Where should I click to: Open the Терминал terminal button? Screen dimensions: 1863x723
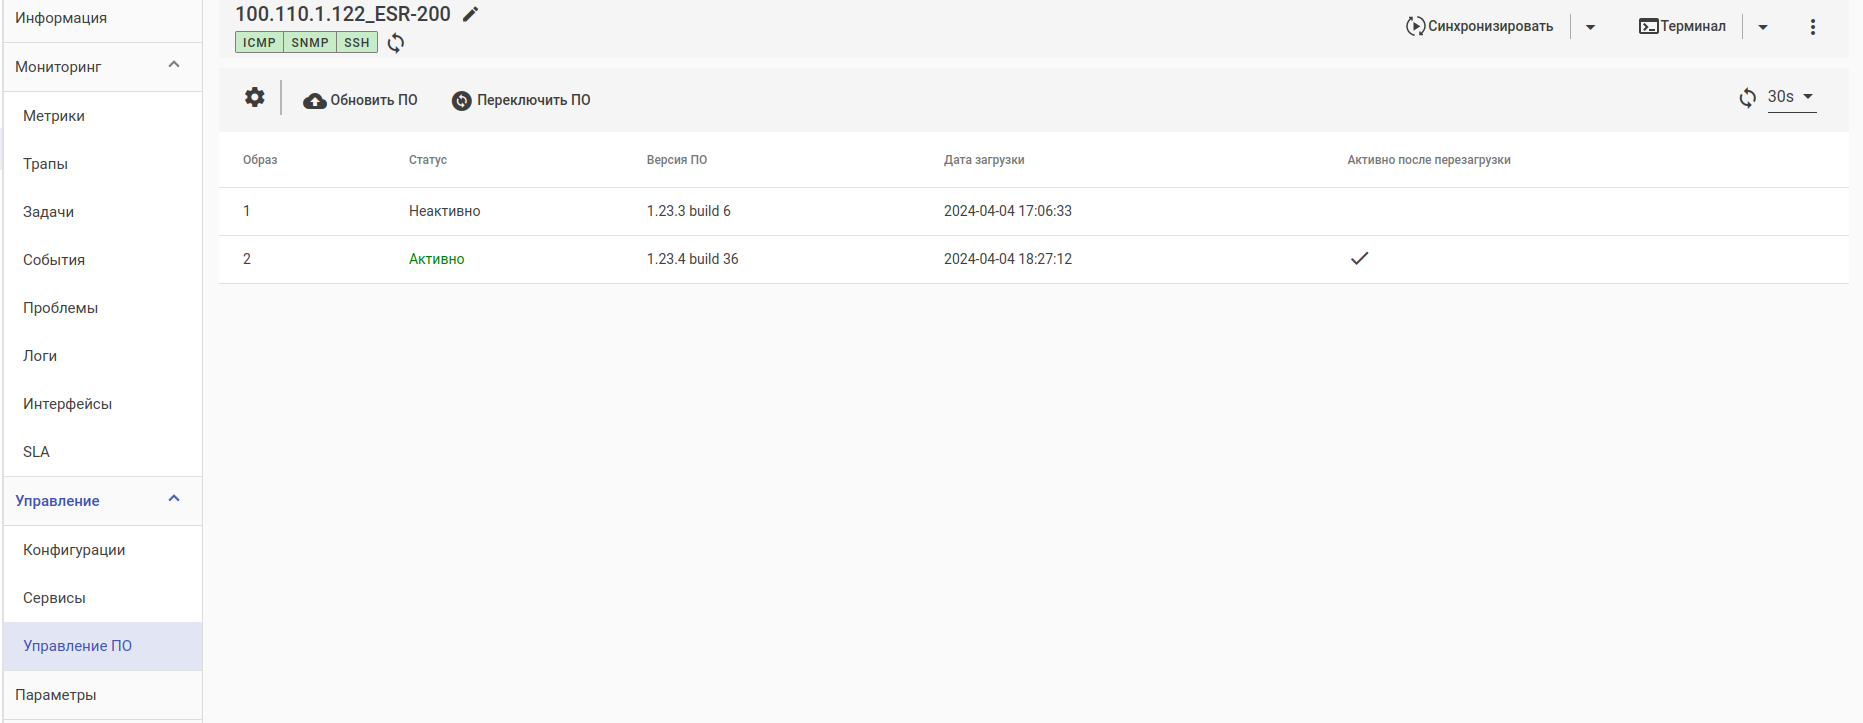[x=1682, y=26]
